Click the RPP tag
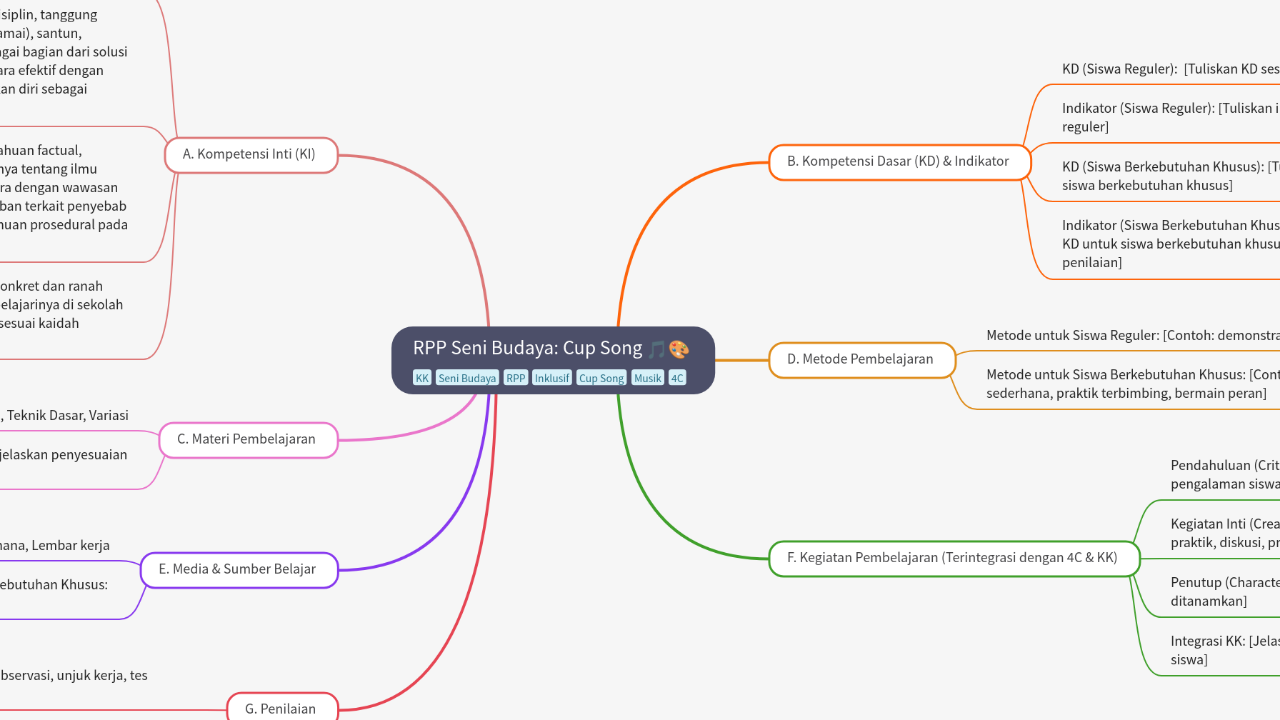Screen dimensions: 1280x720 tap(516, 378)
